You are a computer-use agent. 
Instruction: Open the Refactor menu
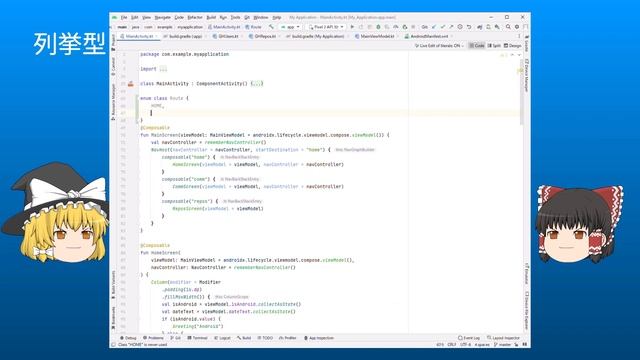click(195, 18)
